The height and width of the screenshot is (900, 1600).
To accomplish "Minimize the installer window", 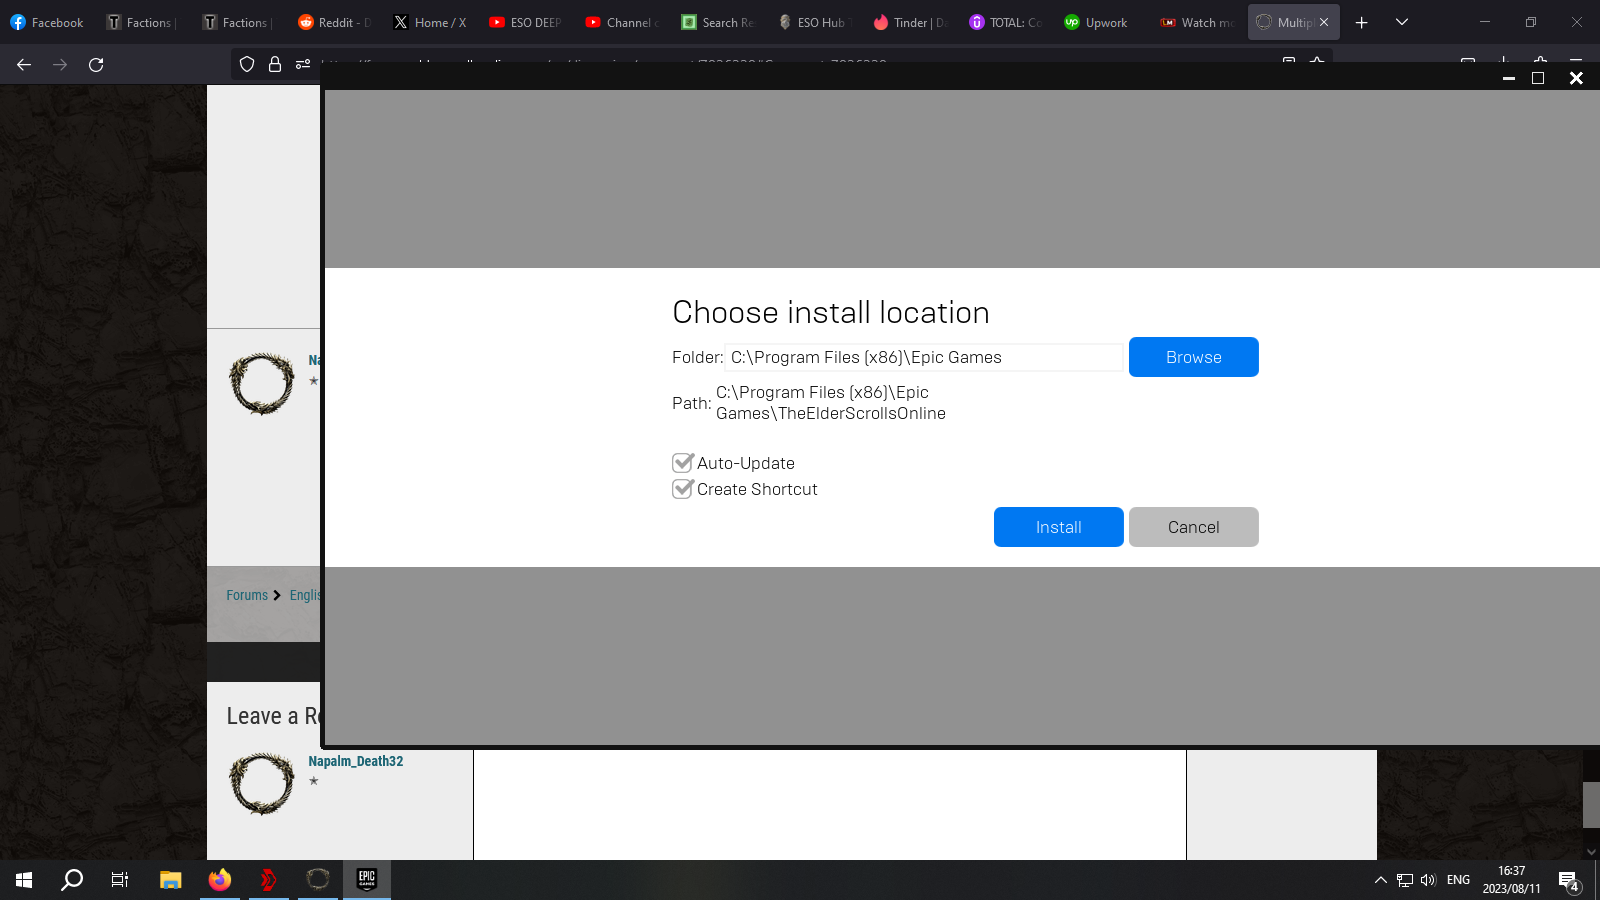I will click(x=1509, y=78).
